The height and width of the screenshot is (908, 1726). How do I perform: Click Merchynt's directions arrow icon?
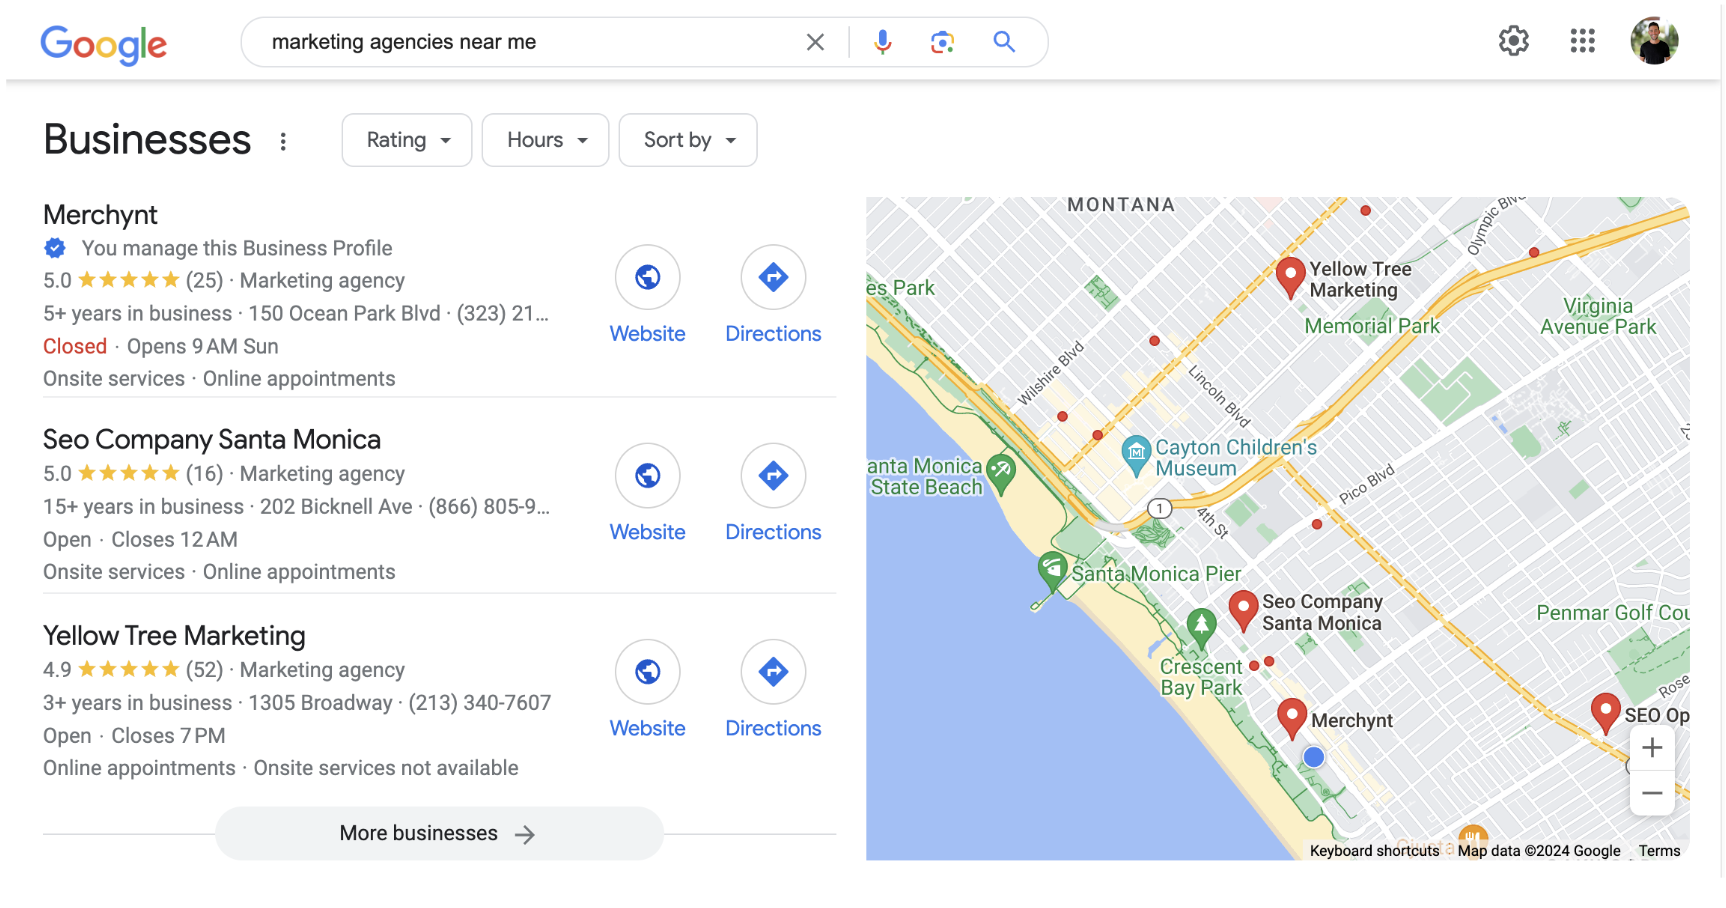click(x=773, y=277)
